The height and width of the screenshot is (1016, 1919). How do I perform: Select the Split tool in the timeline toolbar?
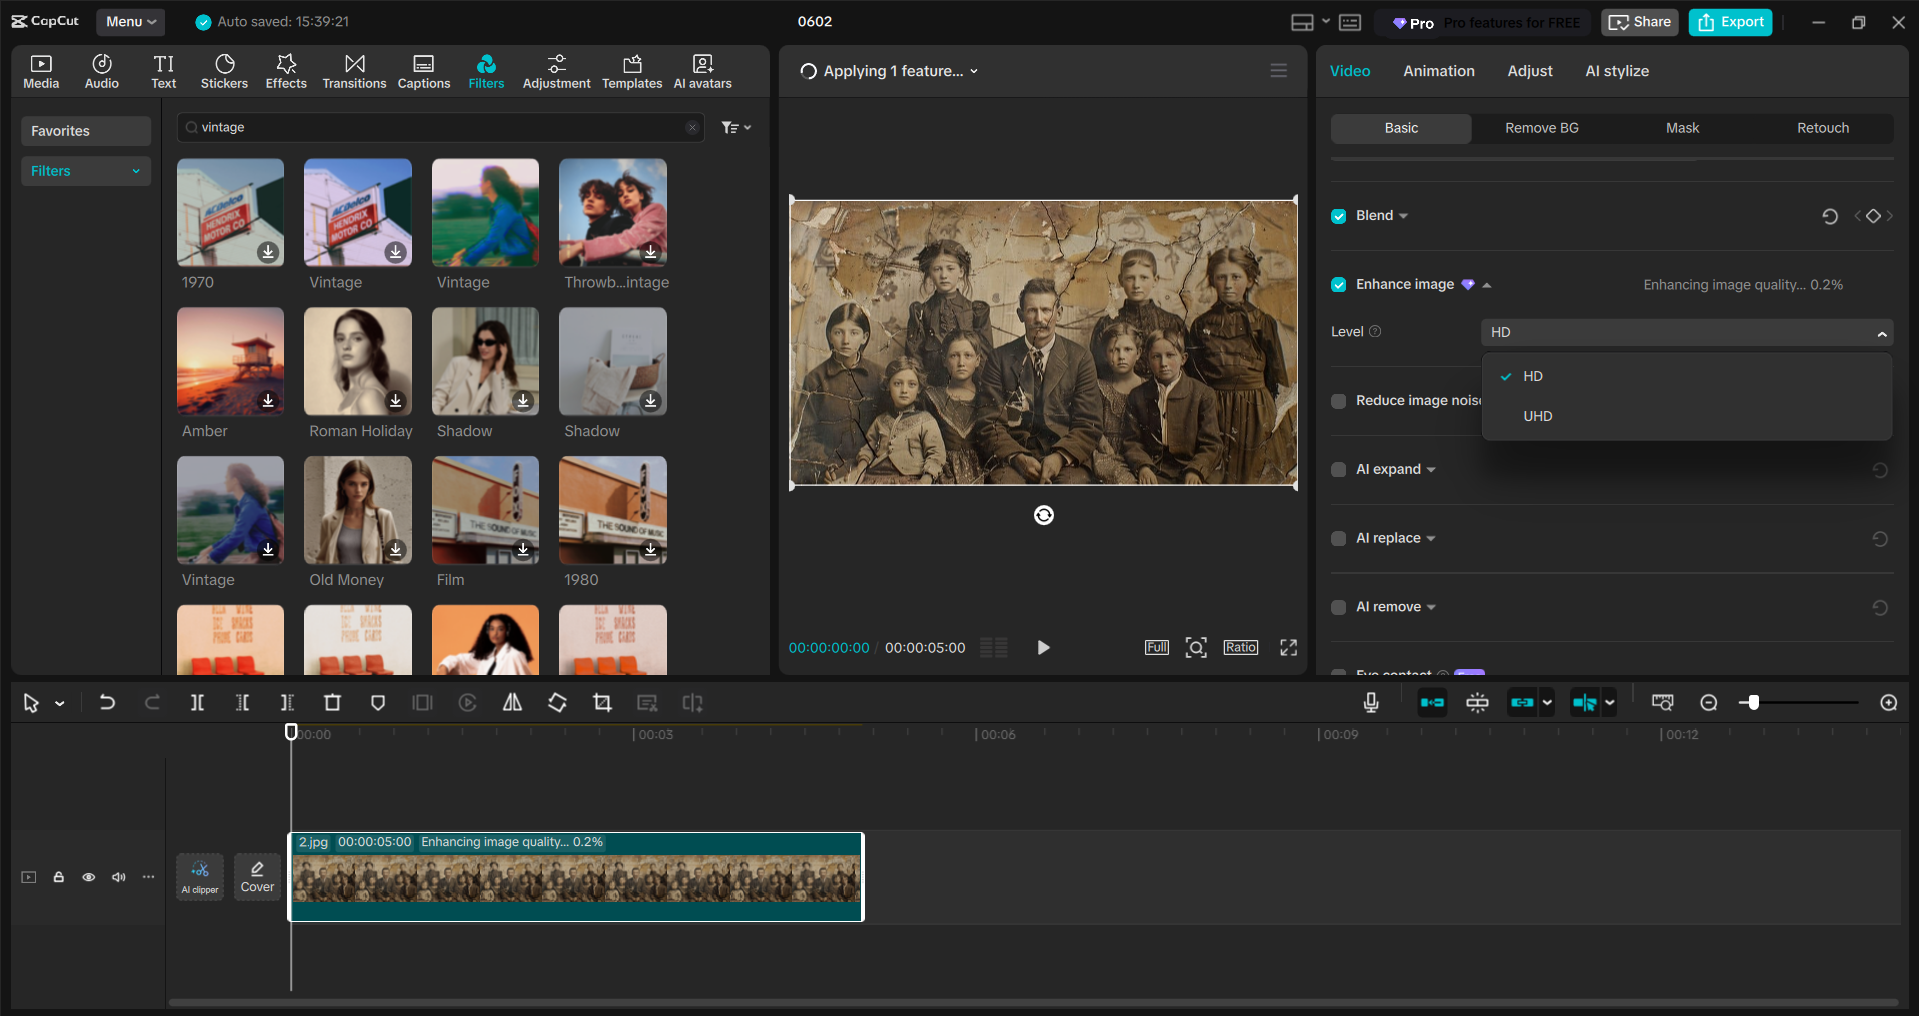(x=197, y=702)
